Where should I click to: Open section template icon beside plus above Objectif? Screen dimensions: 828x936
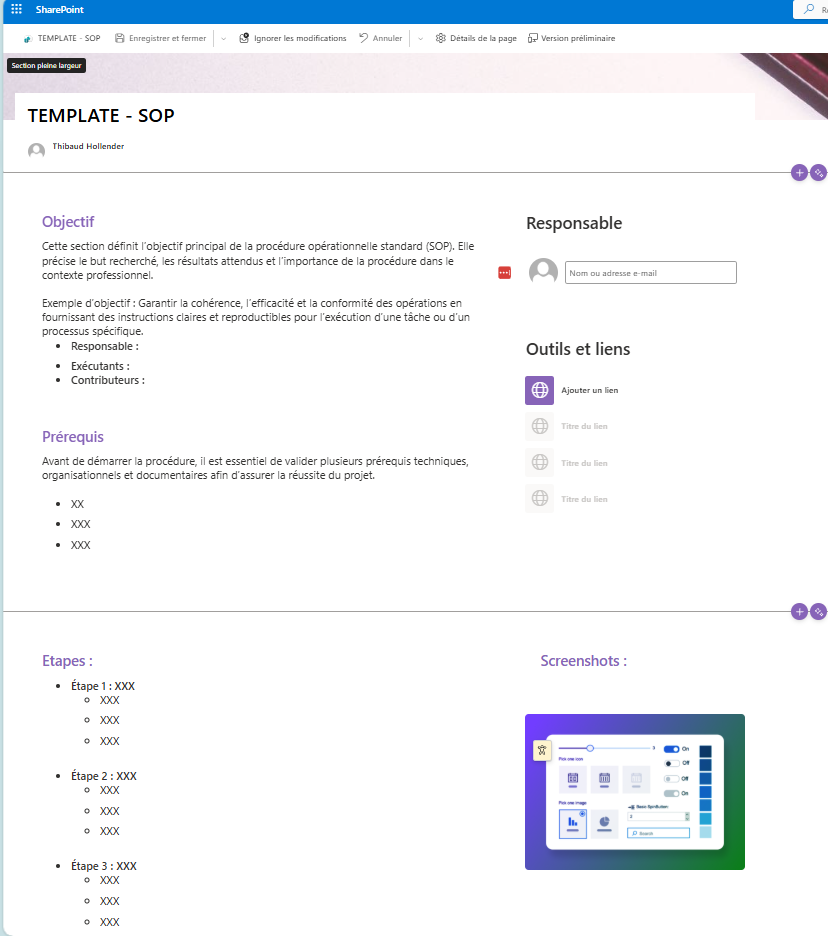point(818,172)
